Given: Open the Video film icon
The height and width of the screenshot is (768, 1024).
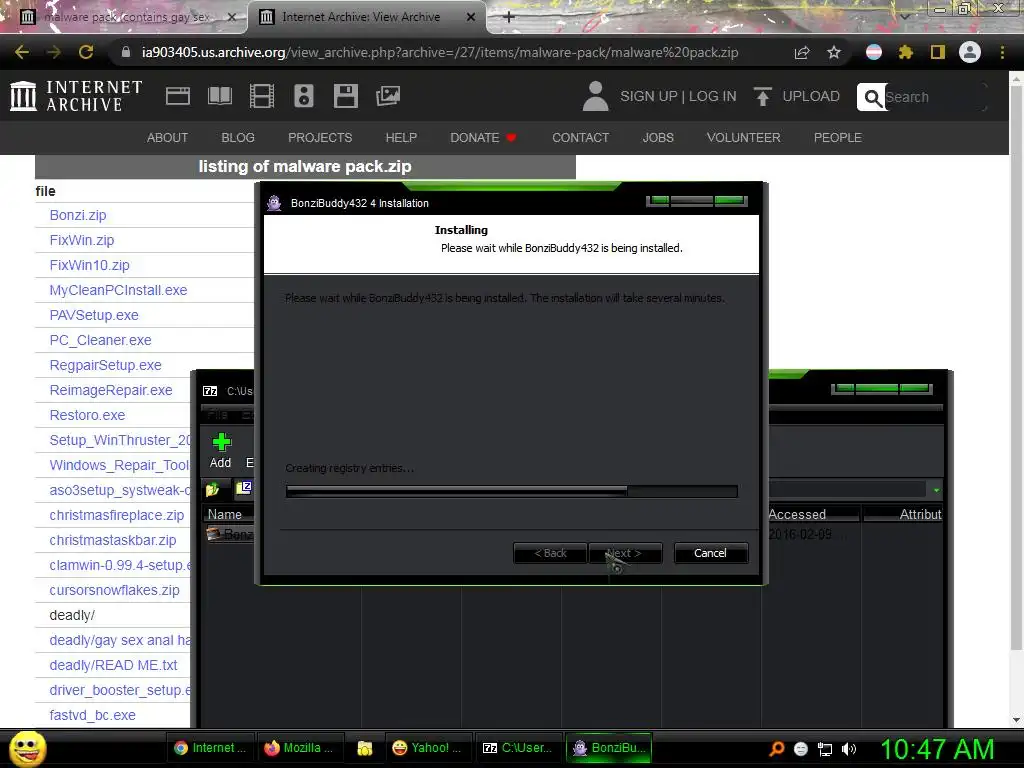Looking at the screenshot, I should pos(262,96).
